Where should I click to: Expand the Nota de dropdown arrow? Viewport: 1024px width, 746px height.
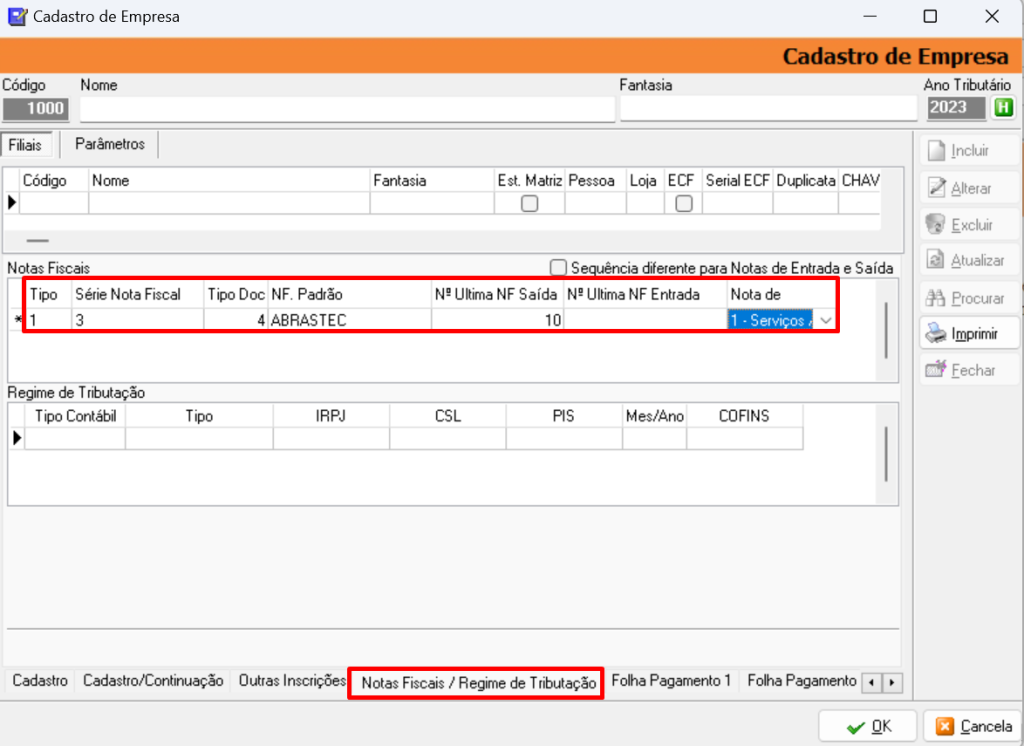[x=825, y=320]
